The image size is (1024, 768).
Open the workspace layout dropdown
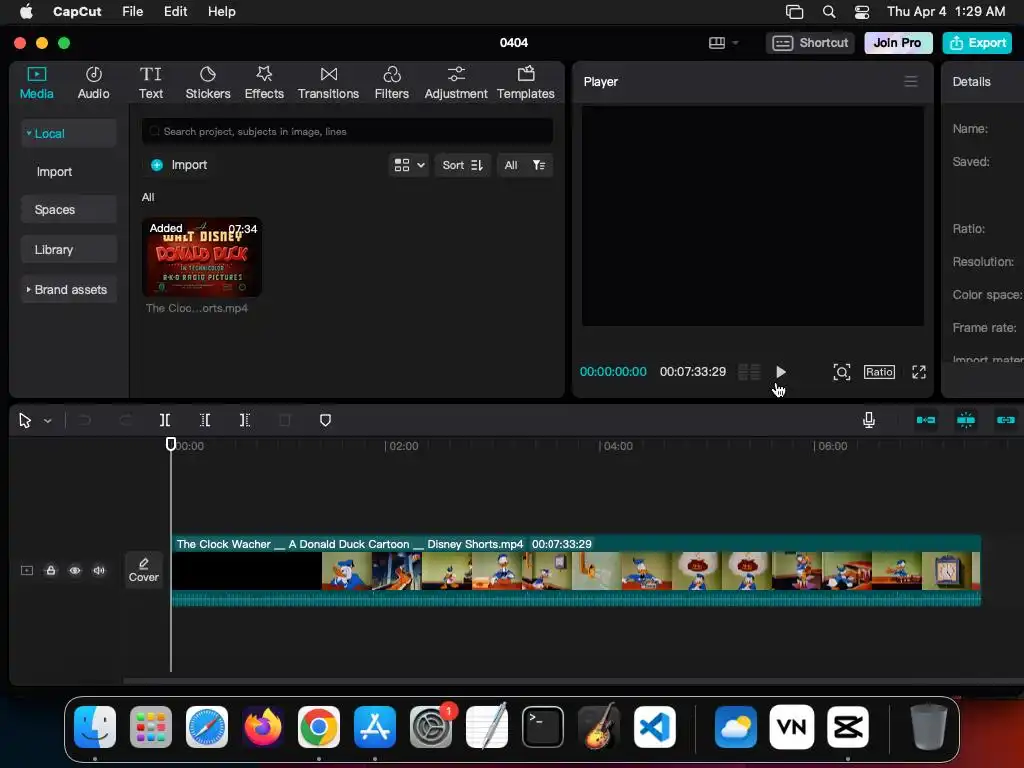coord(723,42)
